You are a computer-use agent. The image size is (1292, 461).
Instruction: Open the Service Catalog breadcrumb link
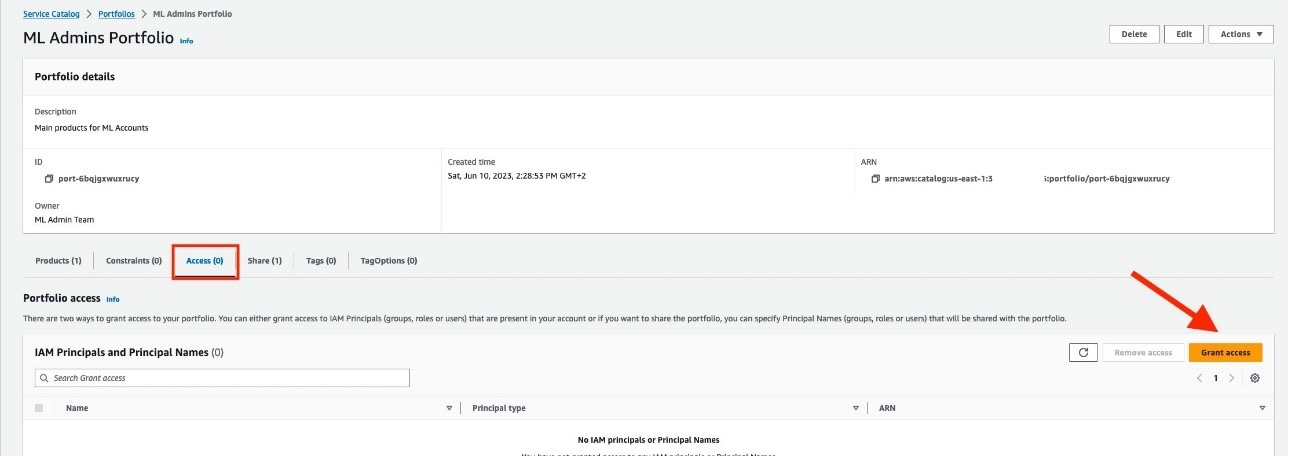coord(53,14)
